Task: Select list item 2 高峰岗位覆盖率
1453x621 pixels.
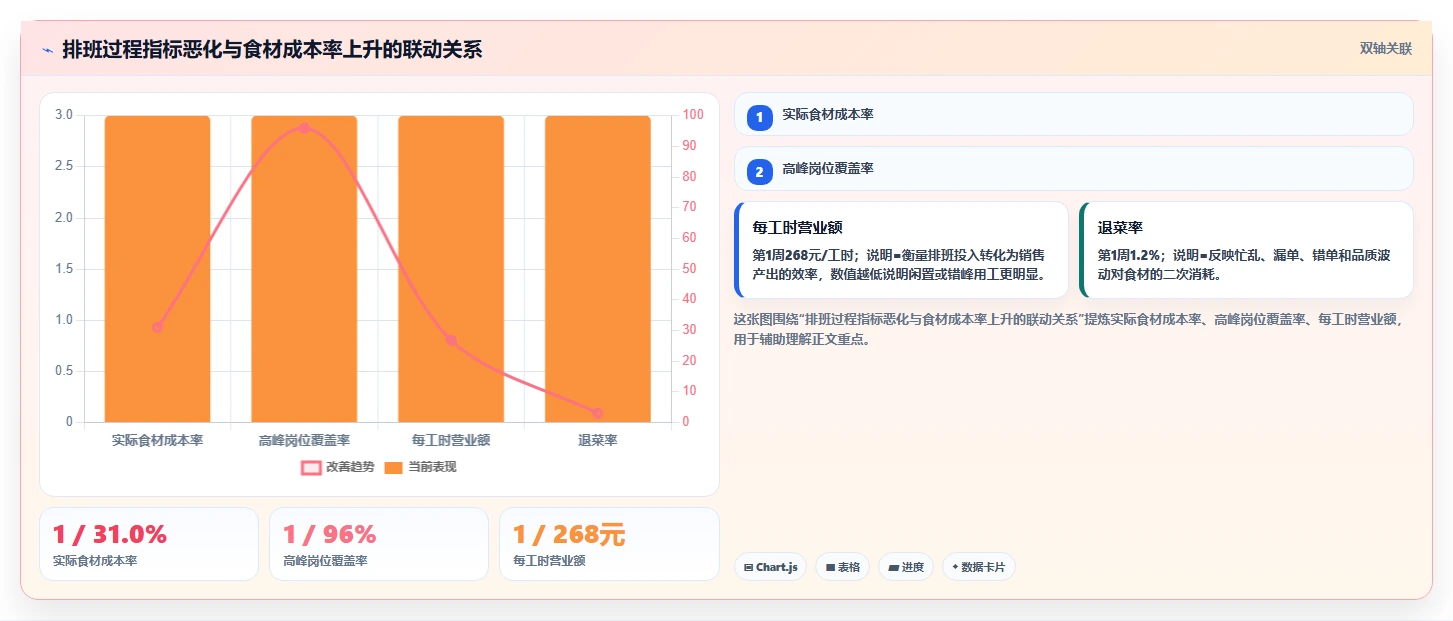Action: (1074, 168)
